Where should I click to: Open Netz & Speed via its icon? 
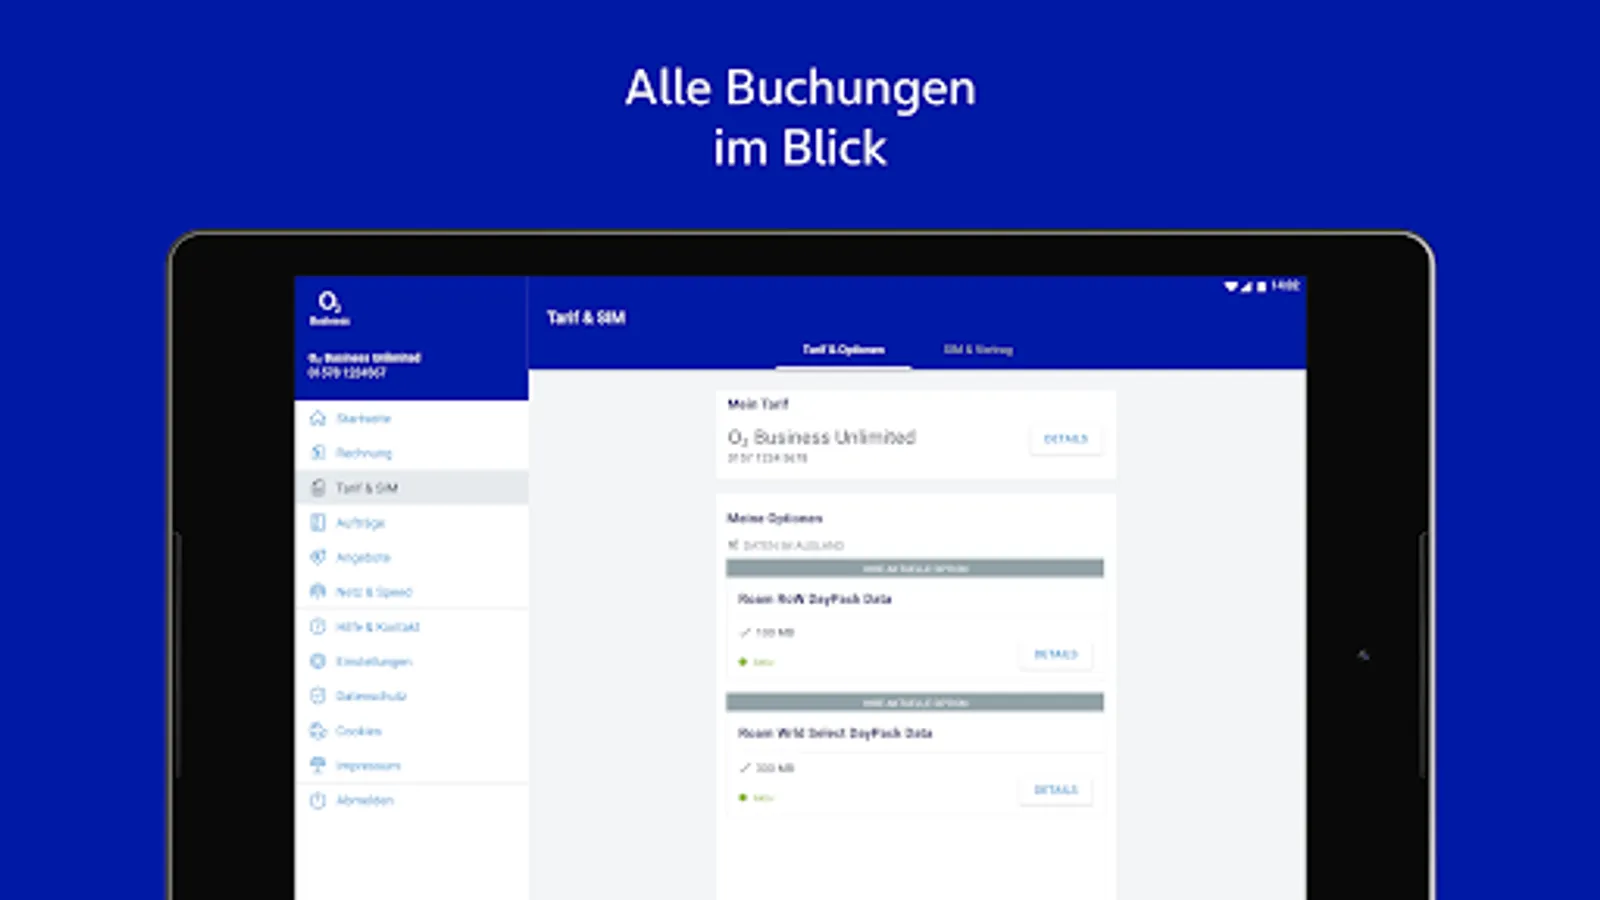[318, 592]
